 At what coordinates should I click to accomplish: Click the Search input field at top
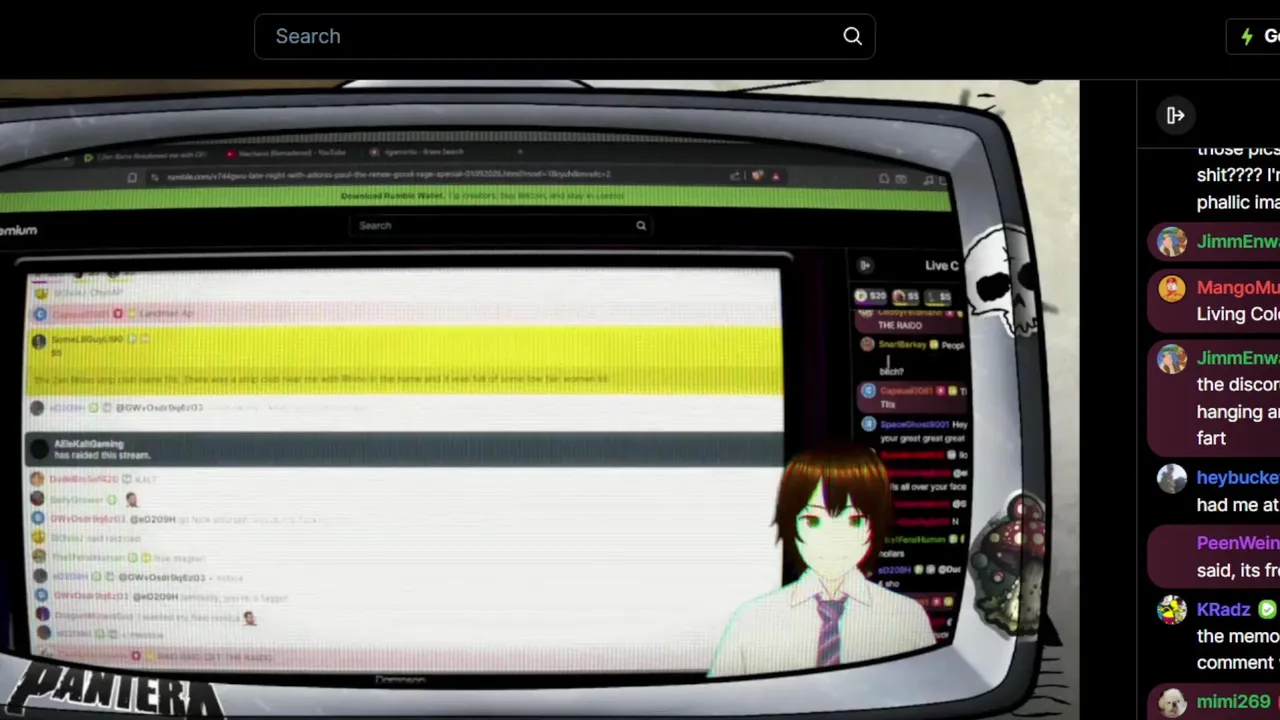[x=564, y=36]
